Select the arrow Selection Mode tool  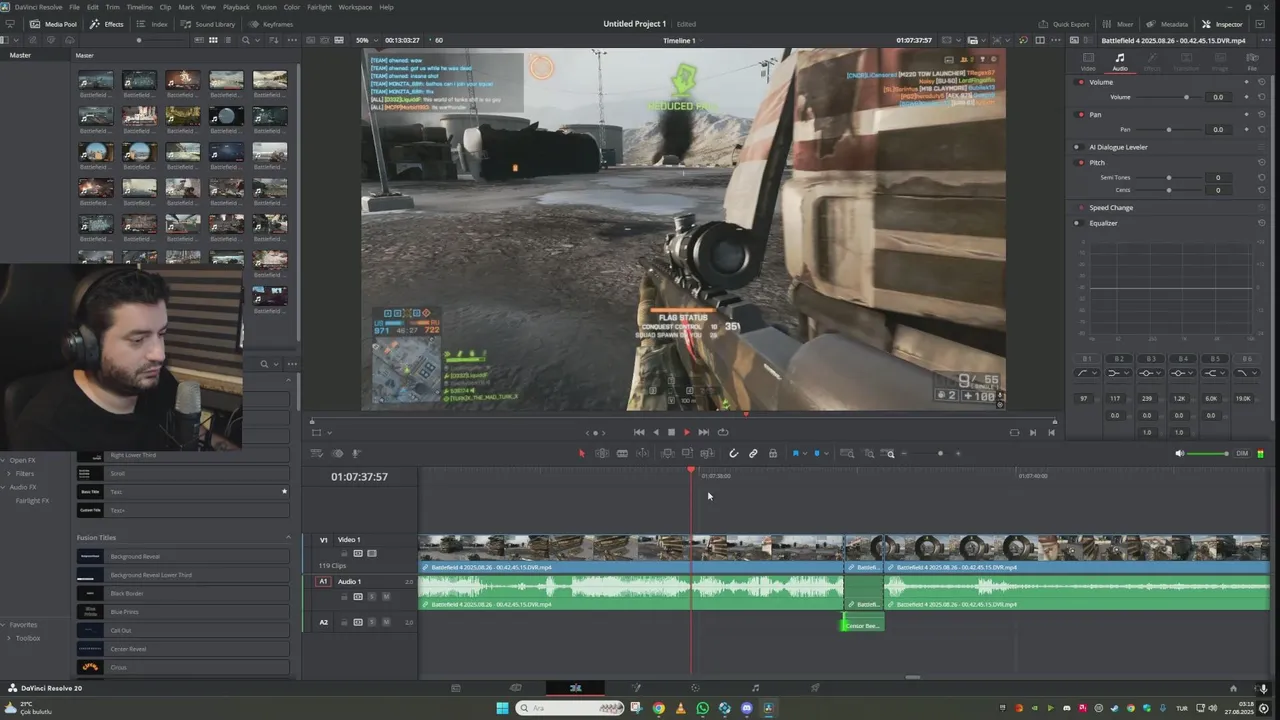tap(582, 453)
